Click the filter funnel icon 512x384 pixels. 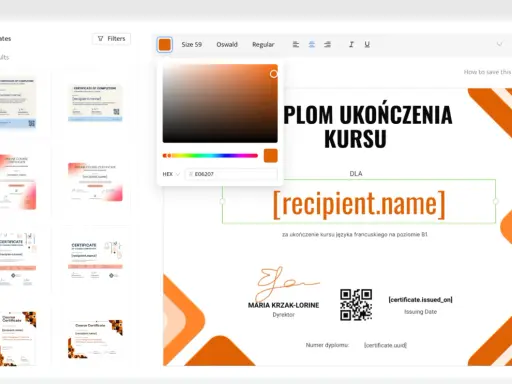click(100, 39)
